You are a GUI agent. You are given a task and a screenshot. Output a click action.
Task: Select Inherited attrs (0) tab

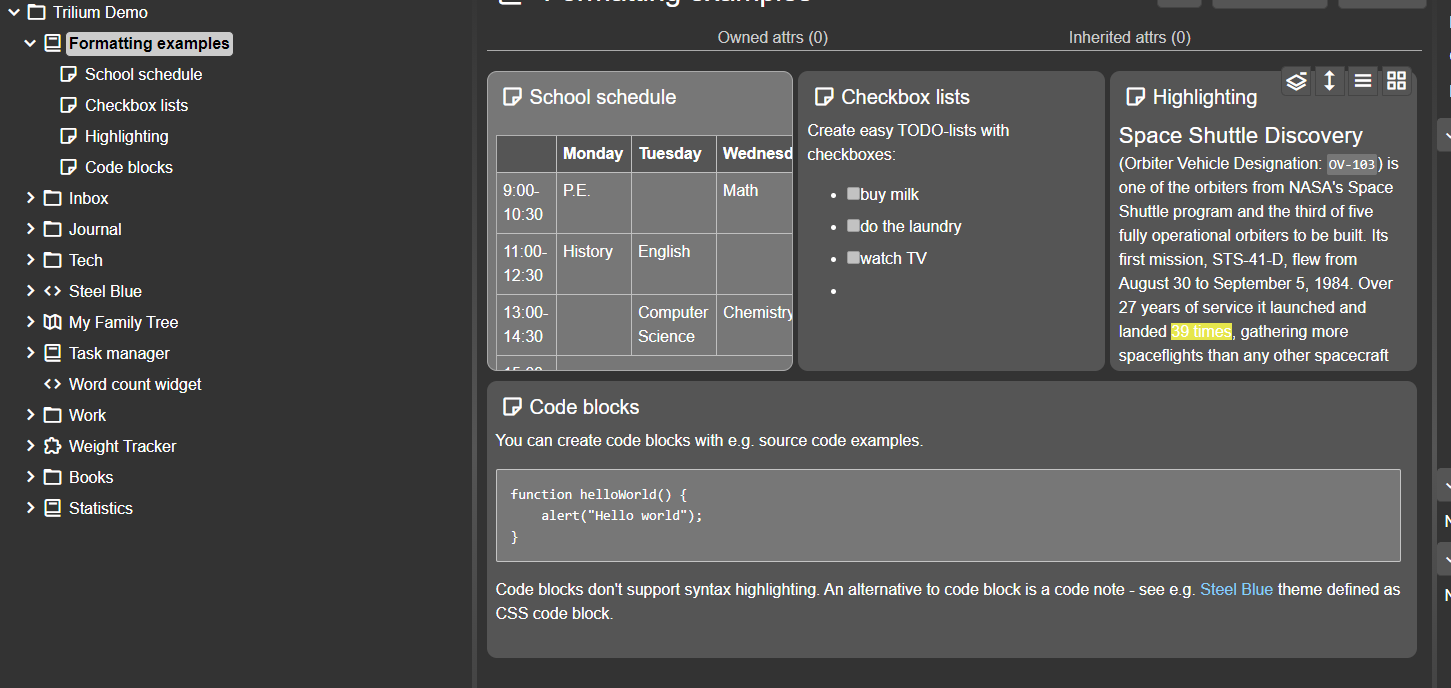pos(1129,38)
